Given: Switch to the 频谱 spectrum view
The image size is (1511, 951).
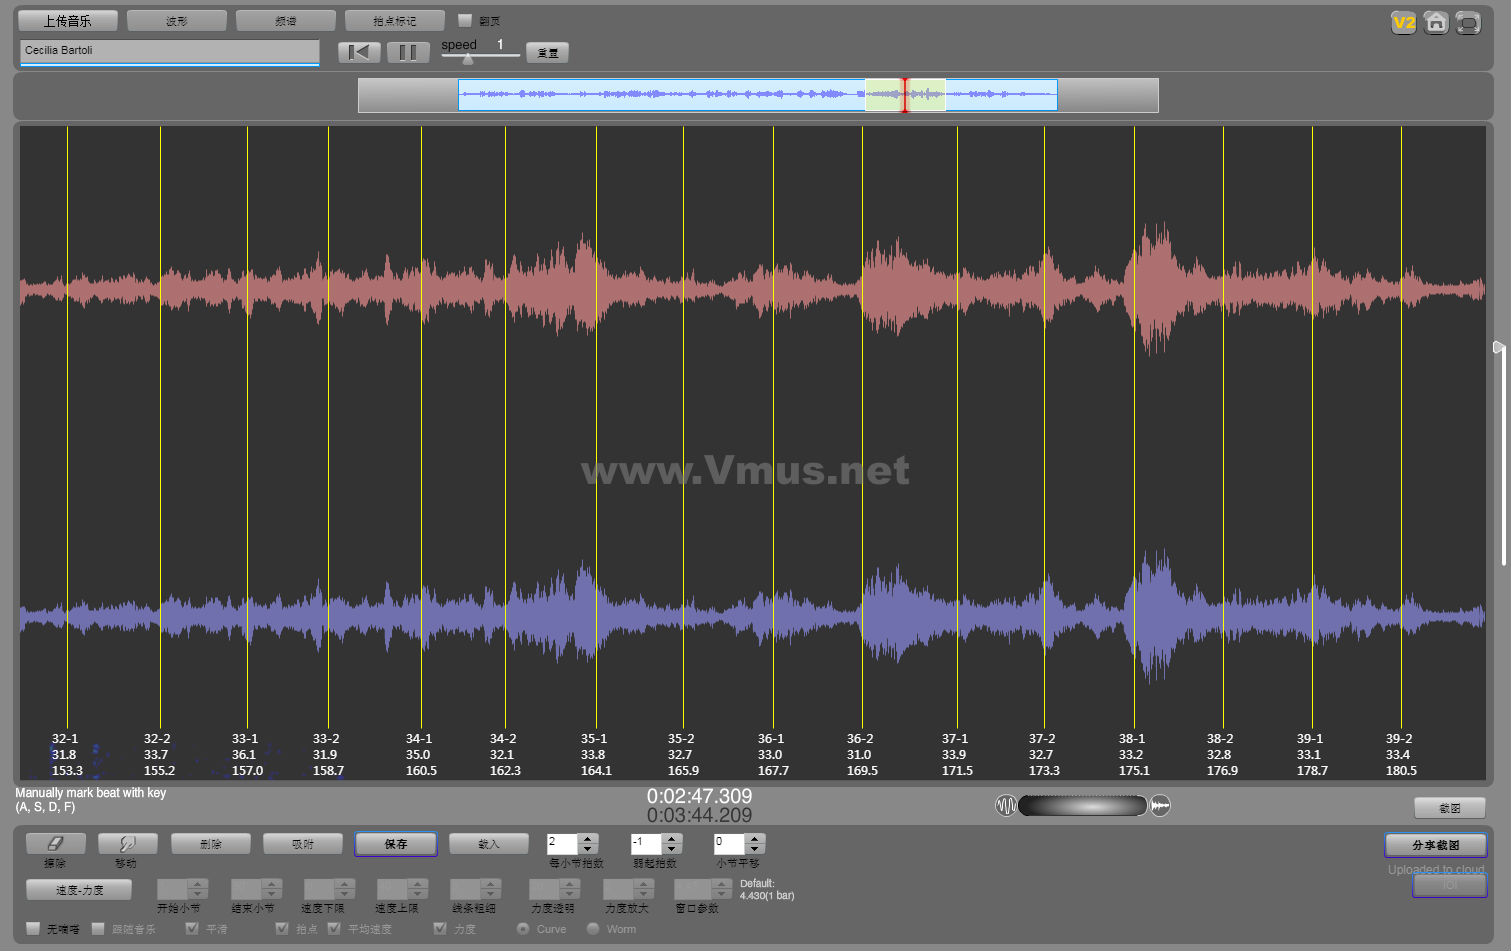Looking at the screenshot, I should (286, 20).
